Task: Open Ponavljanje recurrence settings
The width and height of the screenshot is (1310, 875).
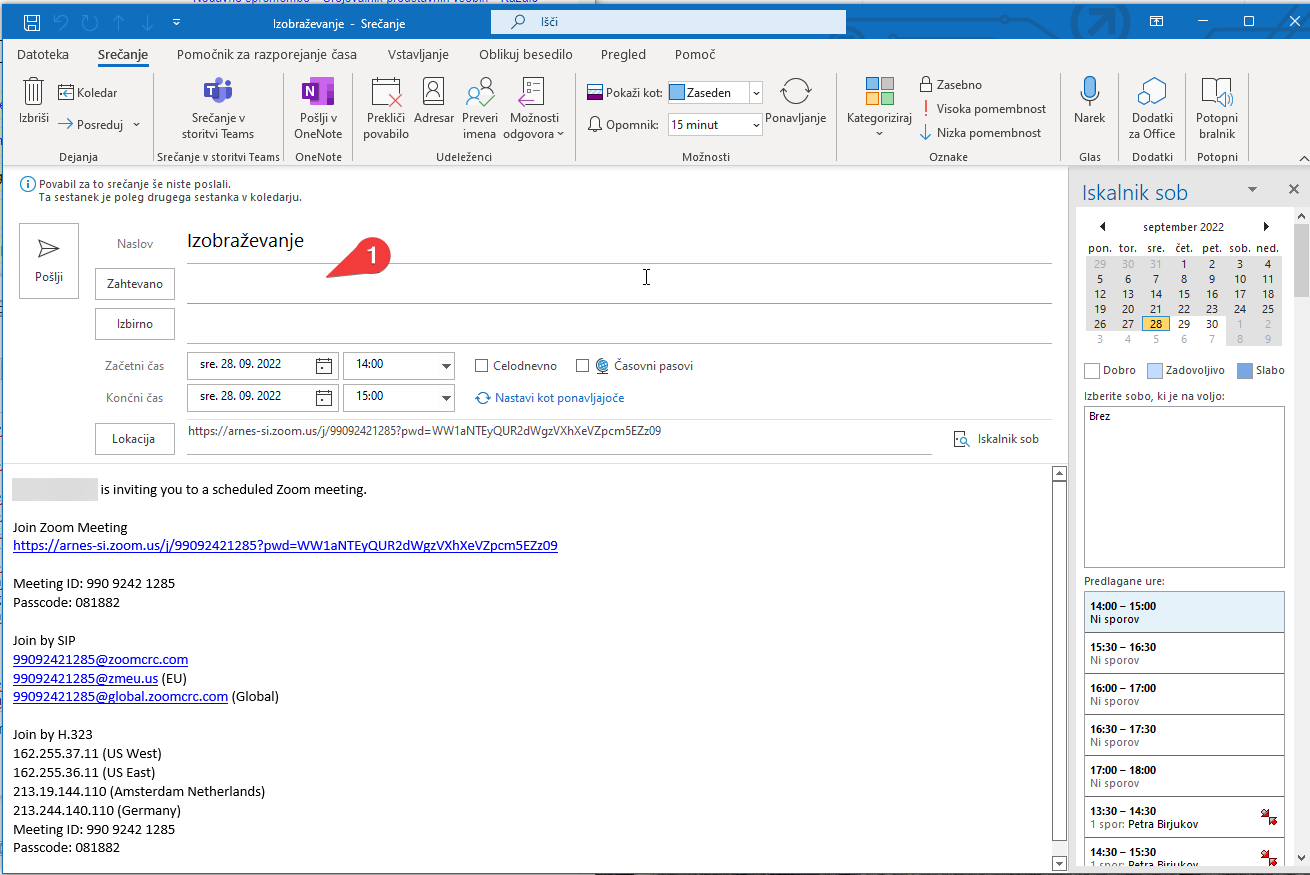Action: coord(795,92)
